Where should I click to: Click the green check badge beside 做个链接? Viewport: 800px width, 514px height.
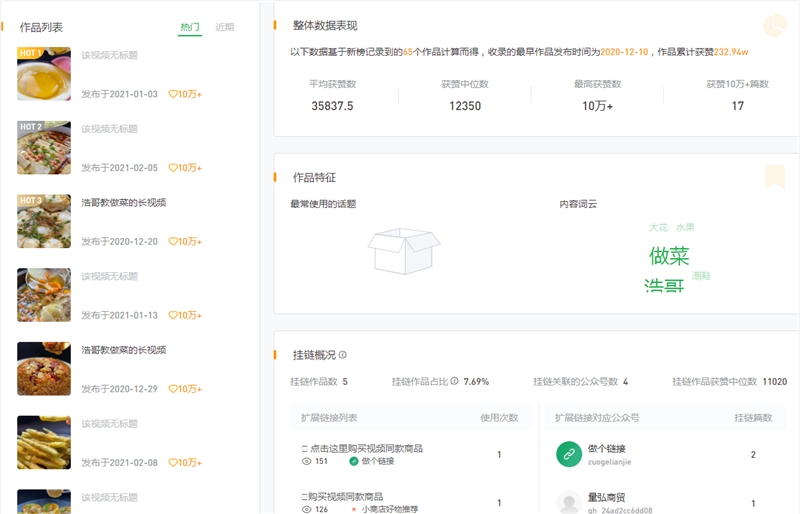coord(354,461)
